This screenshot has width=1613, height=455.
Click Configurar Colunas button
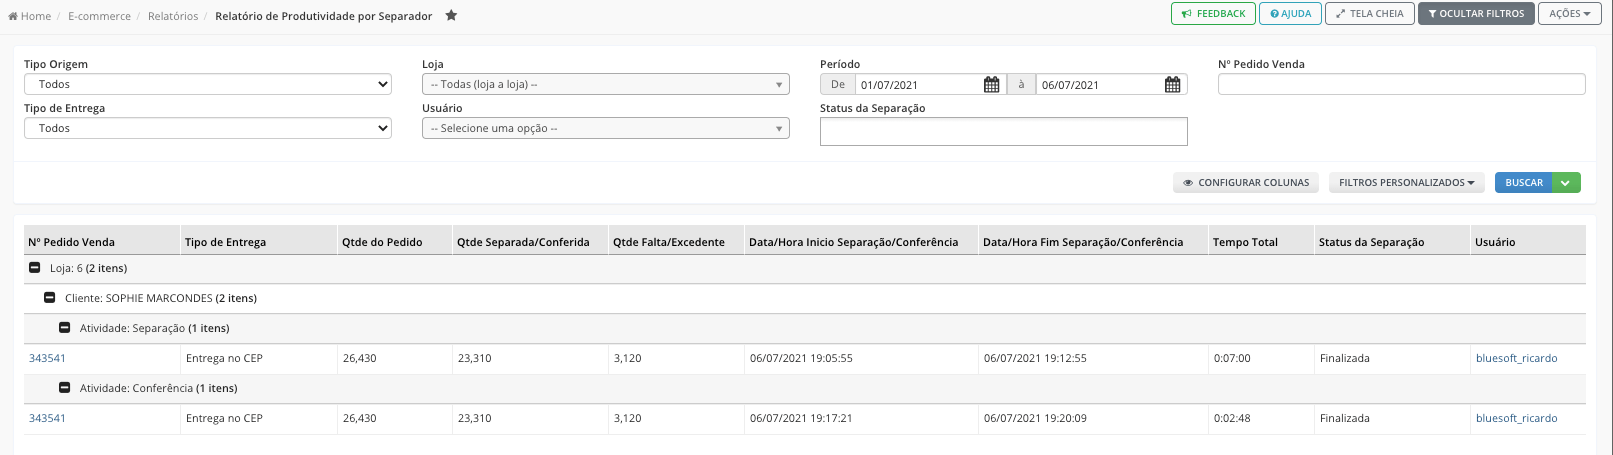click(x=1246, y=183)
